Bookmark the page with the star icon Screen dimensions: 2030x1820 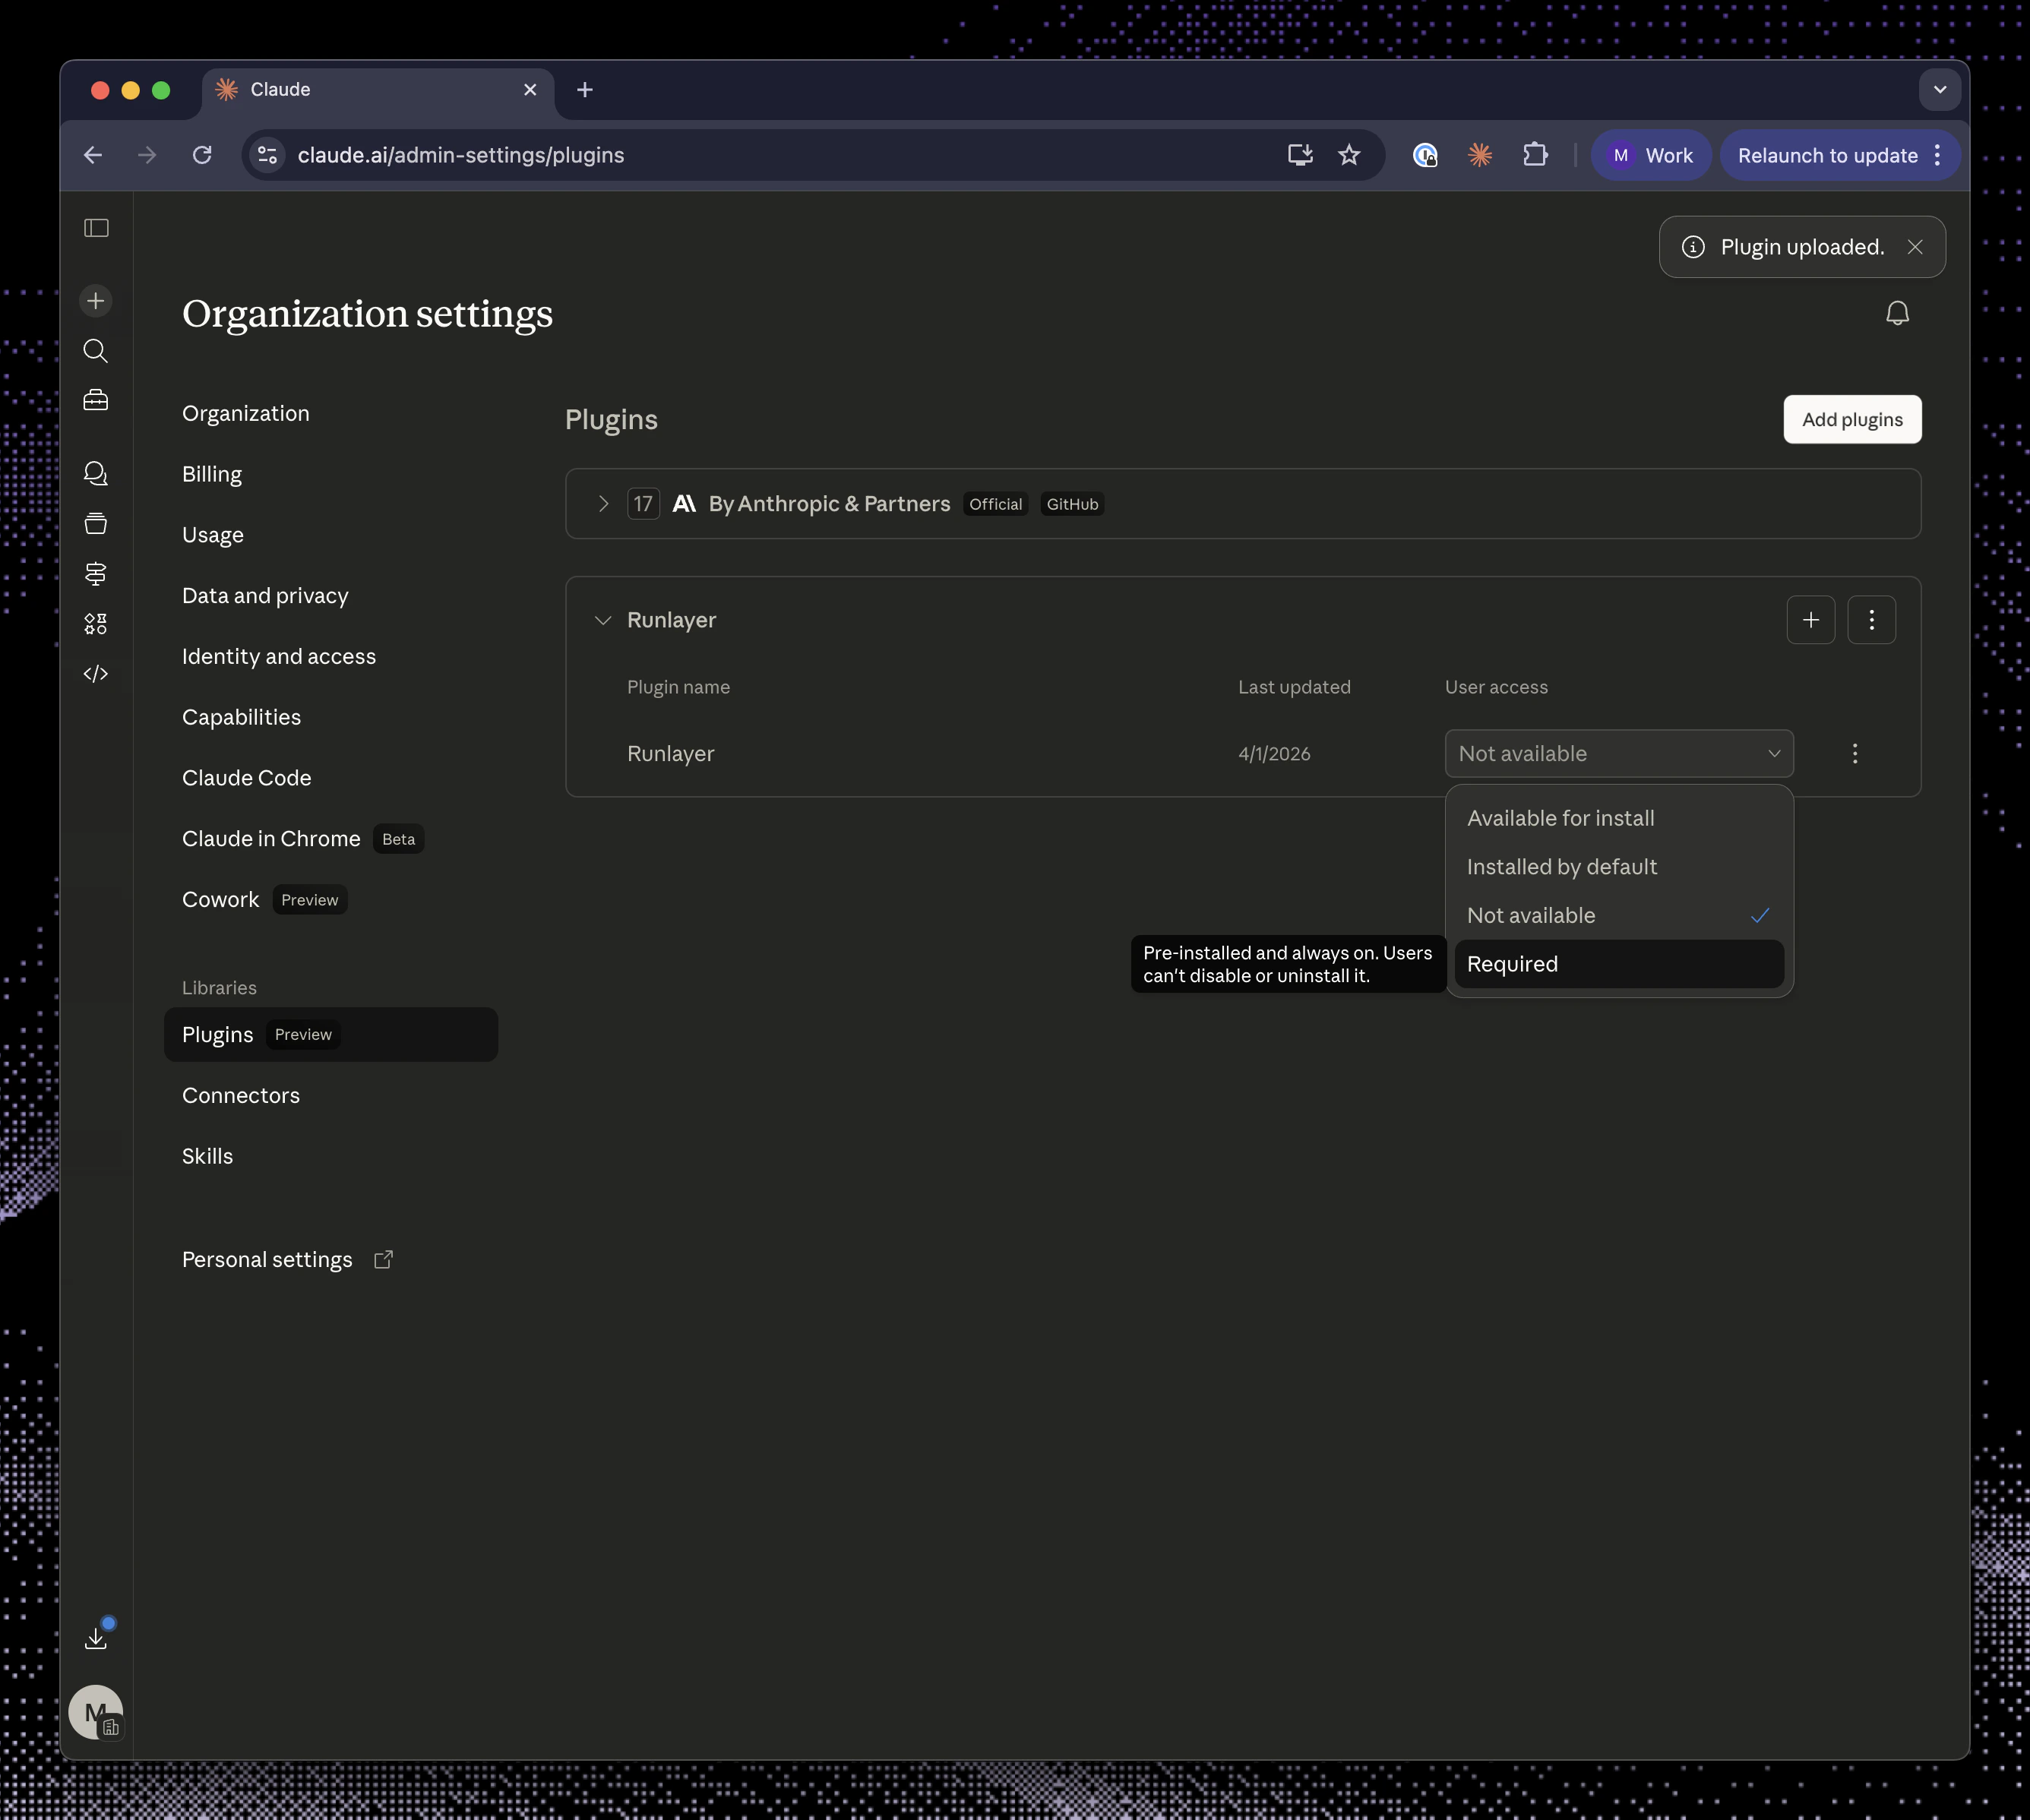point(1349,155)
